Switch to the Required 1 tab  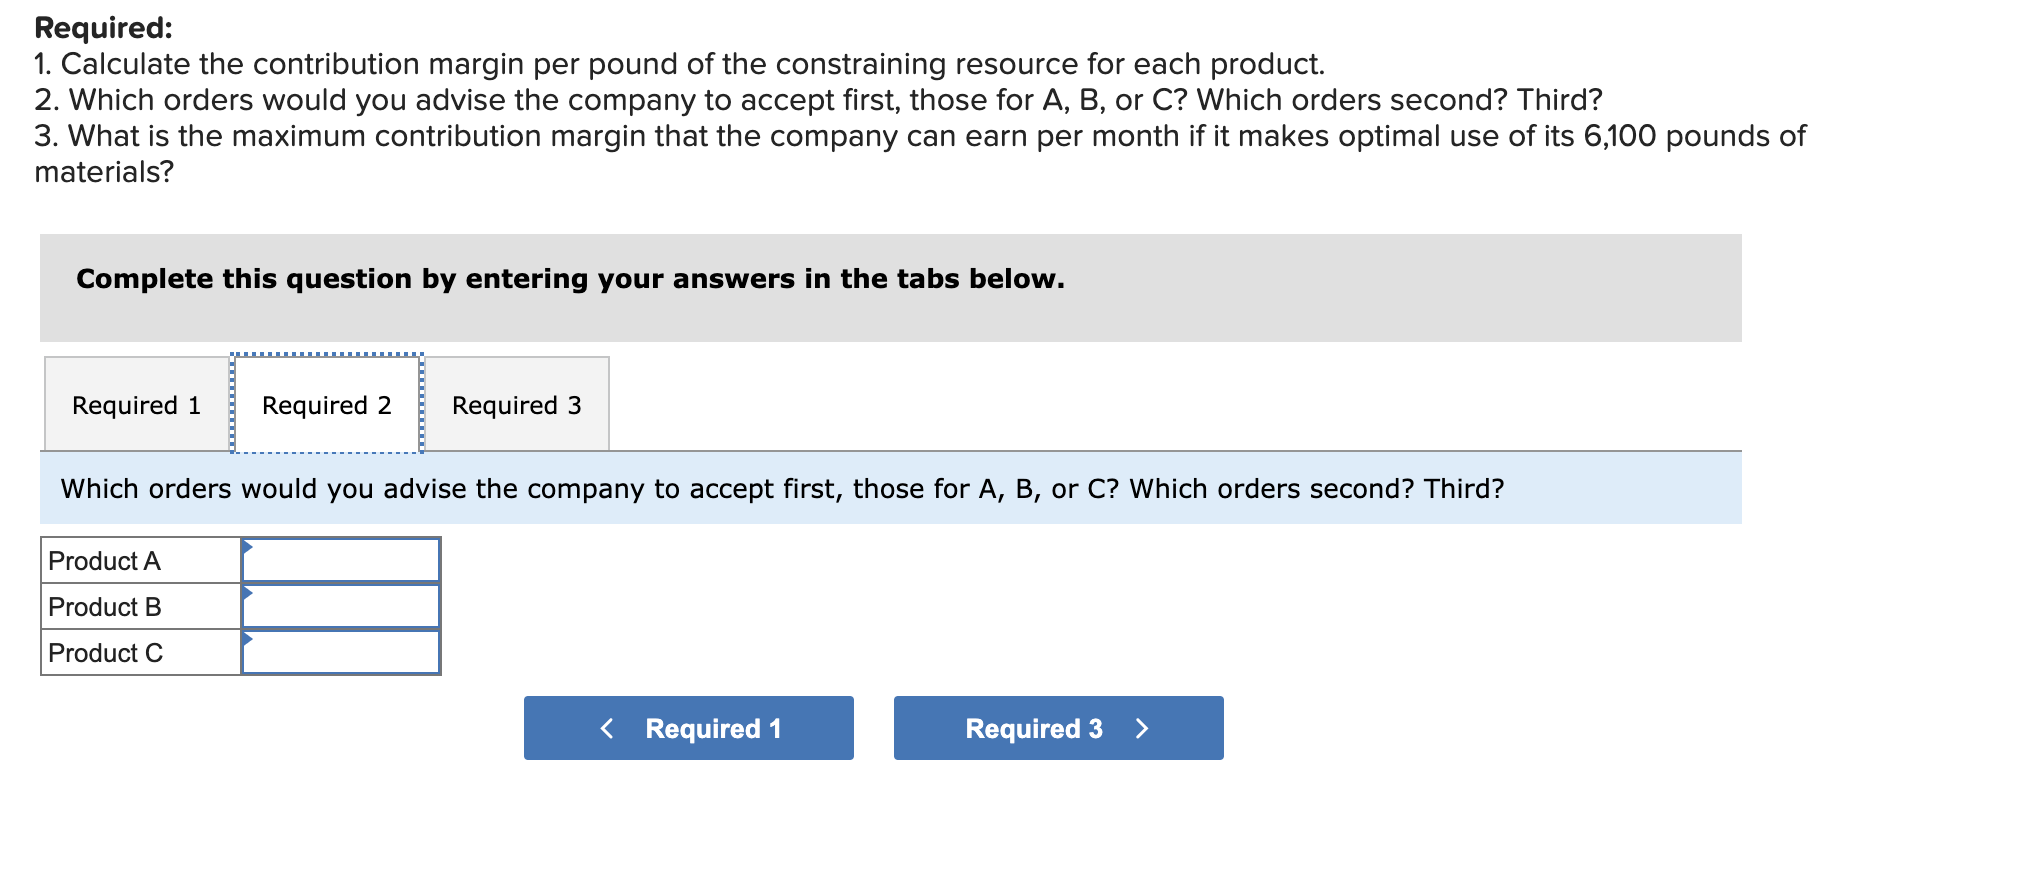(136, 405)
